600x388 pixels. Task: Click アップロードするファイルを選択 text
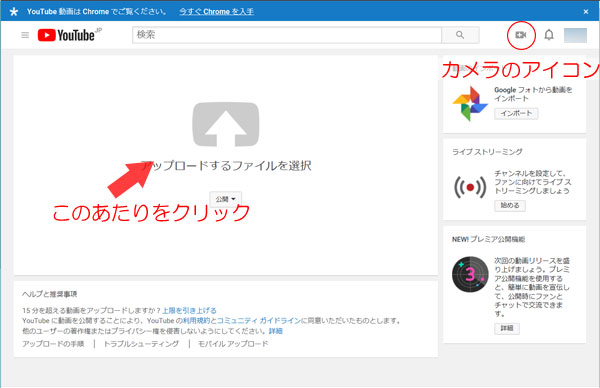click(226, 166)
